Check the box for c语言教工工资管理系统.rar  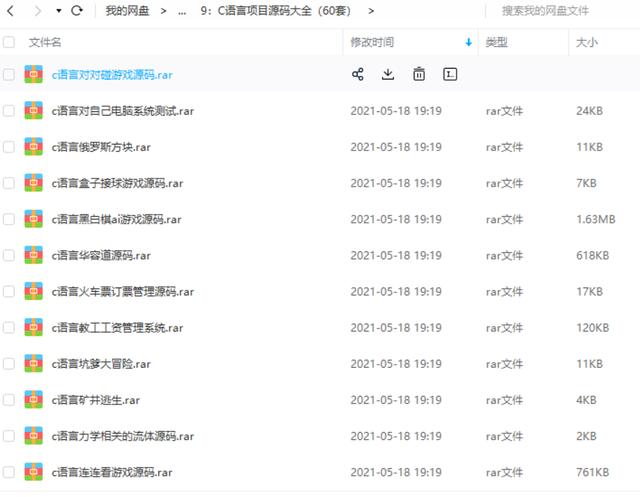click(9, 328)
